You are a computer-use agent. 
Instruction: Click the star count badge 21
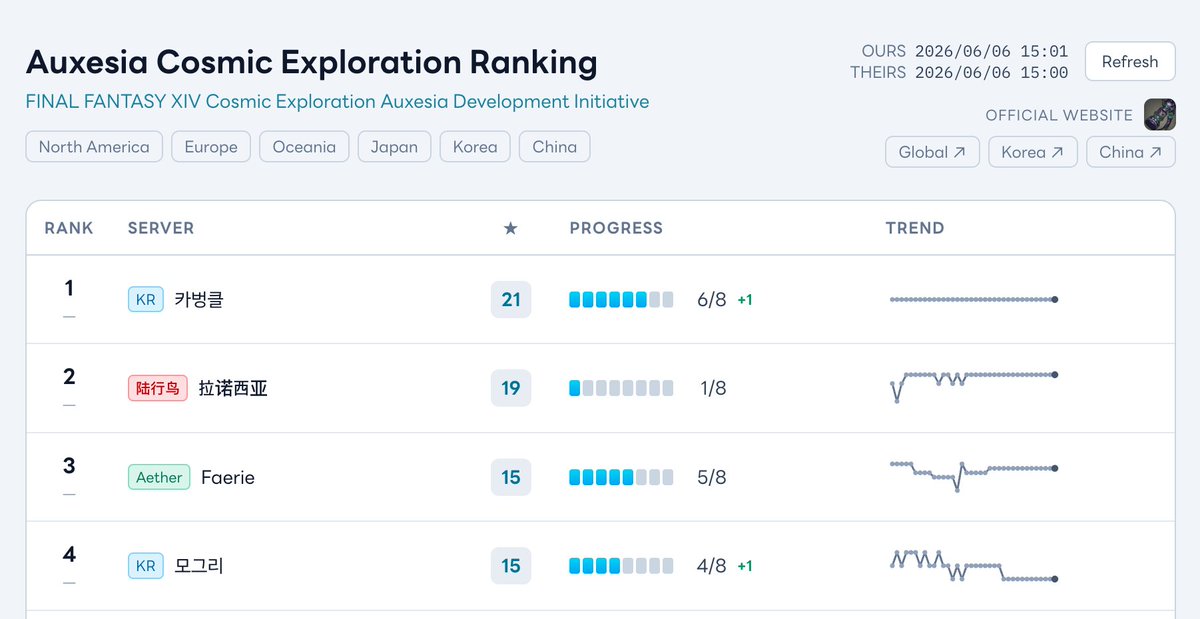tap(511, 299)
